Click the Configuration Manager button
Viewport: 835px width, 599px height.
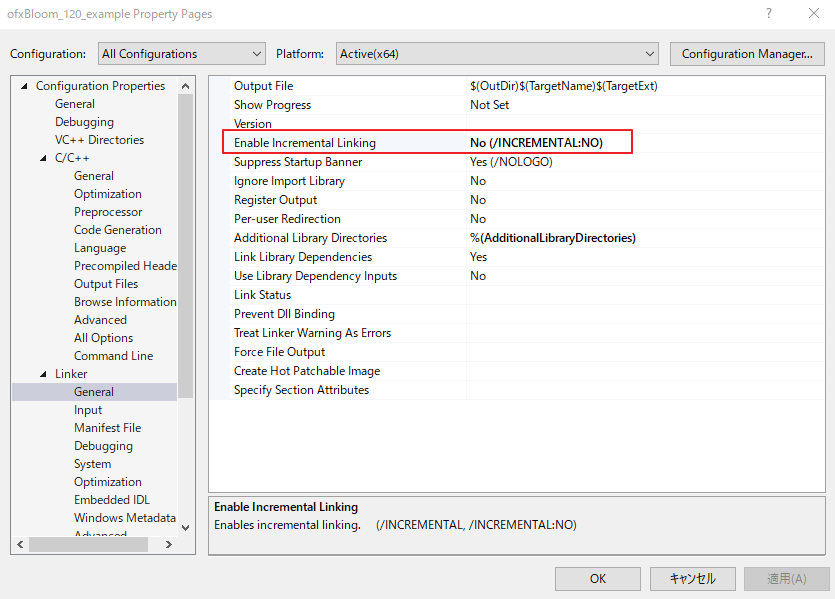click(746, 53)
